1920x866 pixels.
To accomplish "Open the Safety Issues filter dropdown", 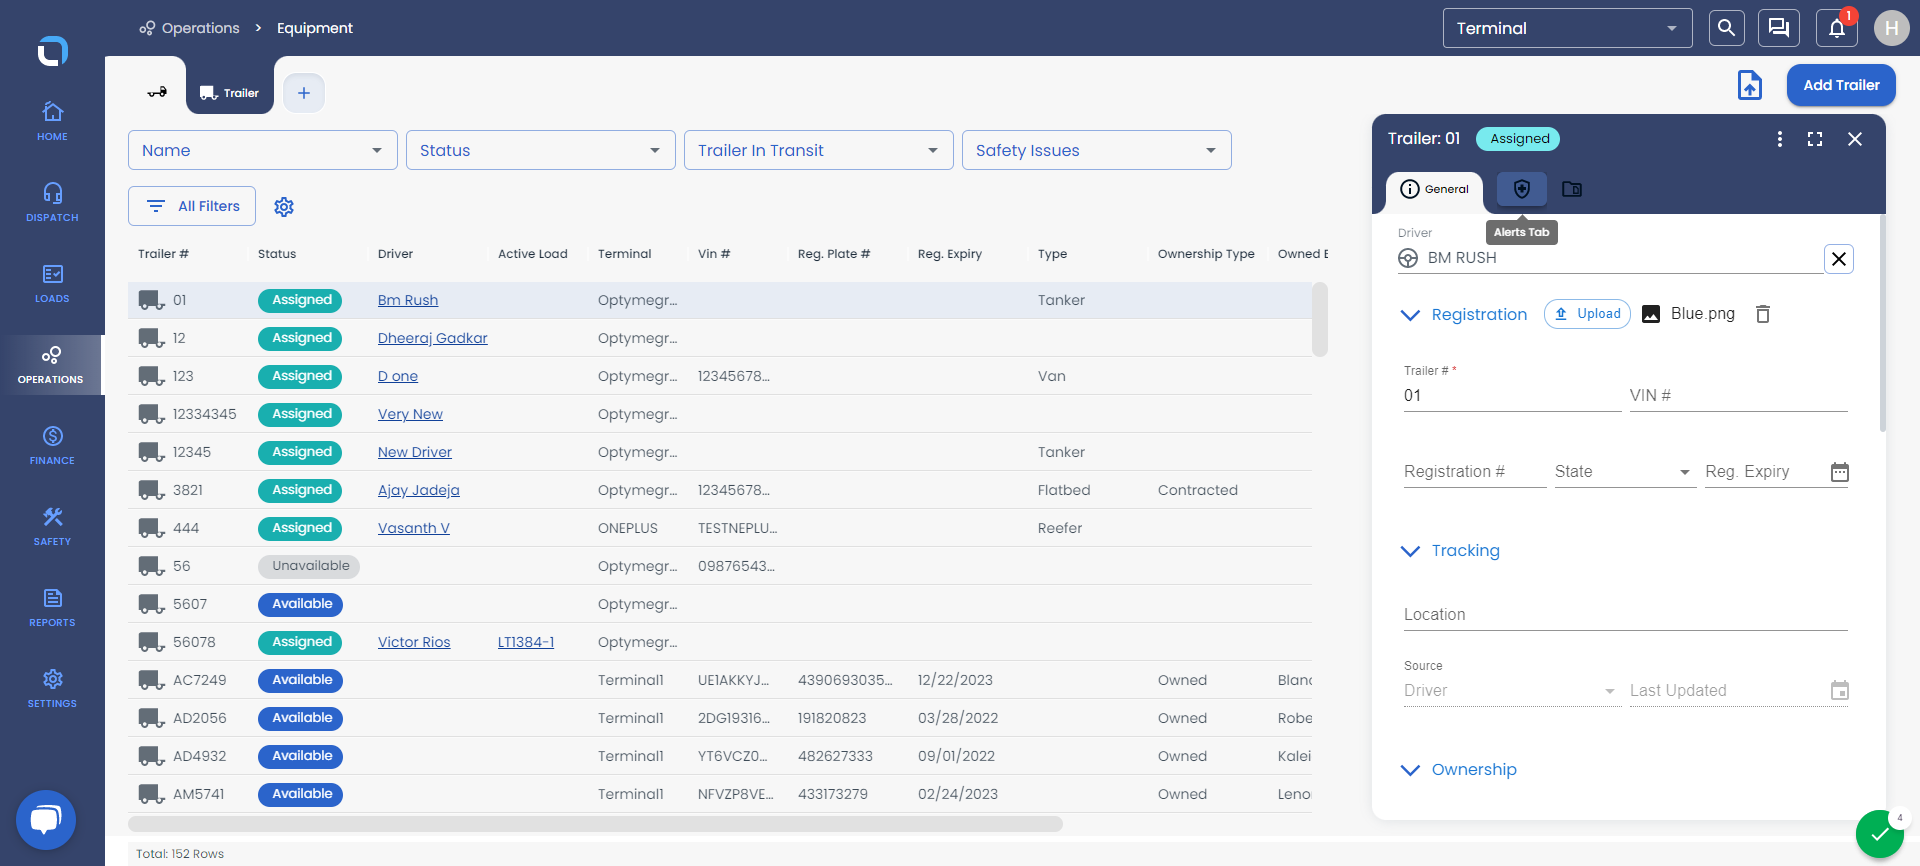I will 1097,150.
